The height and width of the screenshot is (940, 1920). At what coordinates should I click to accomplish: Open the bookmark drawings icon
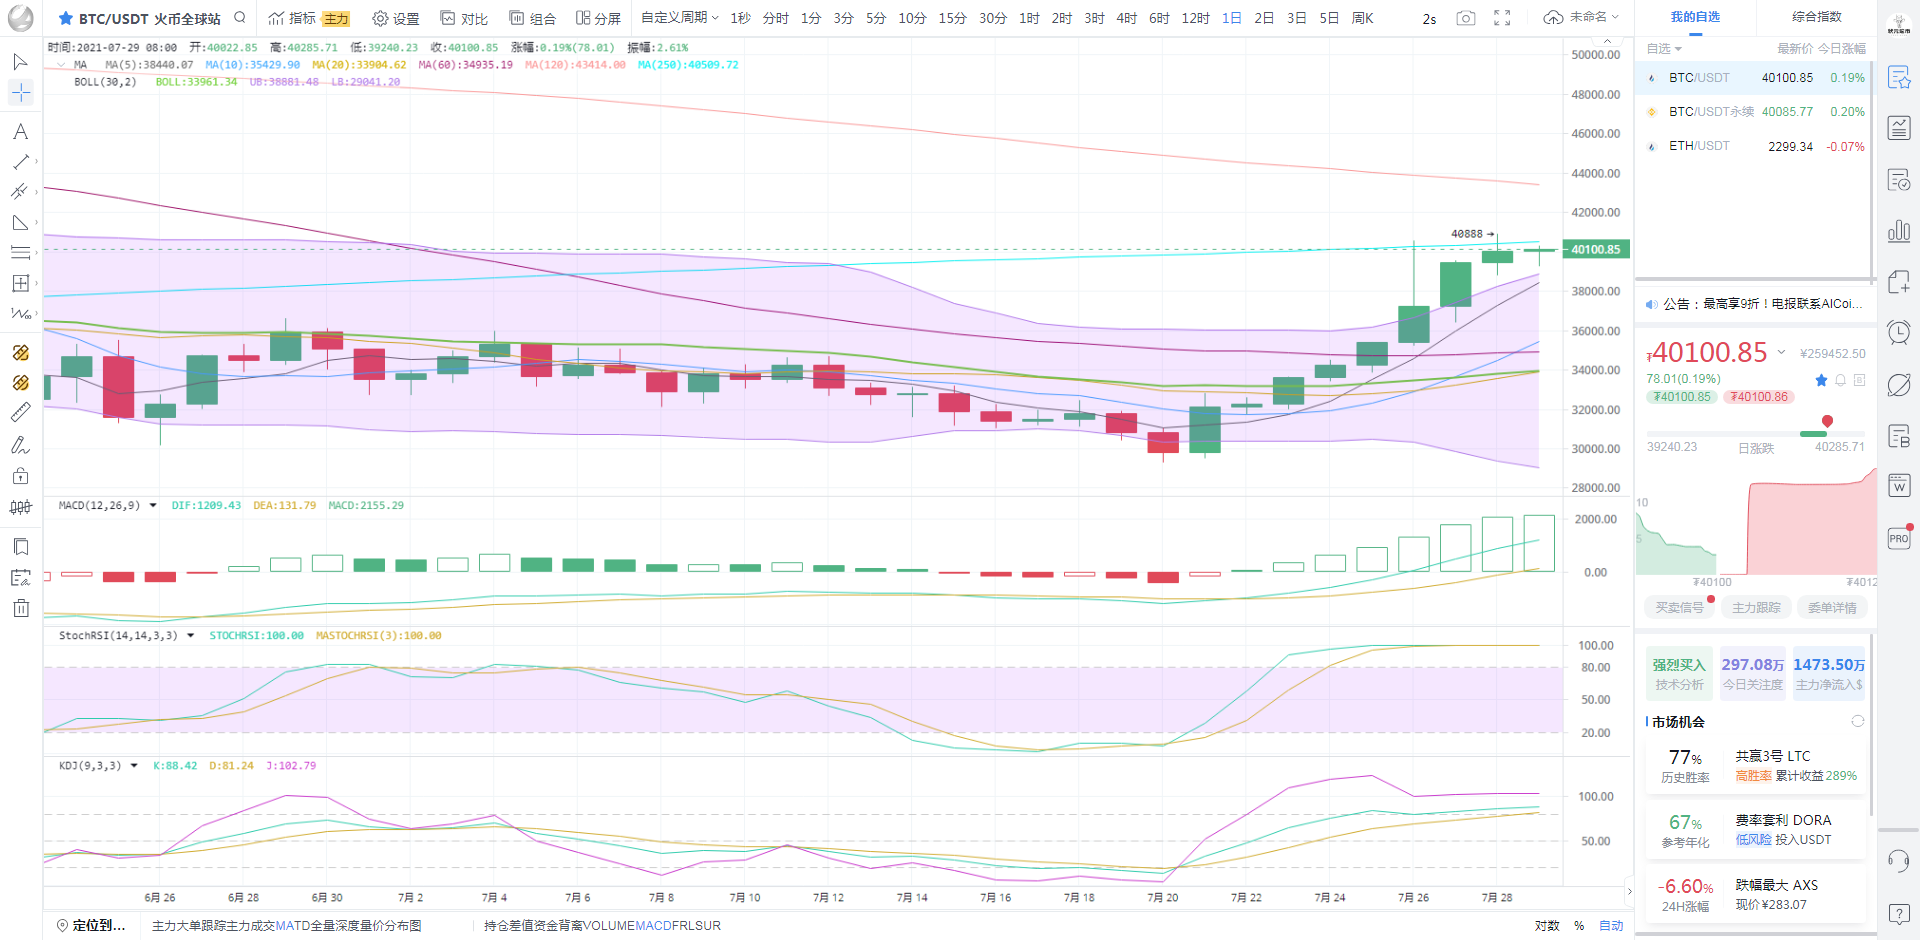pyautogui.click(x=20, y=547)
